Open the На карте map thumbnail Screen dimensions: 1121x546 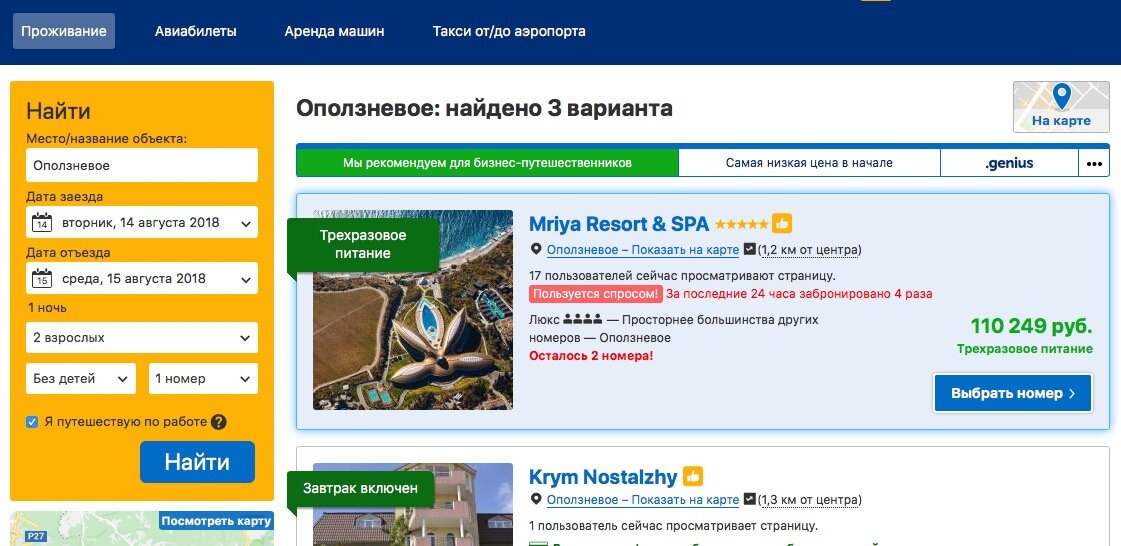click(x=1061, y=106)
